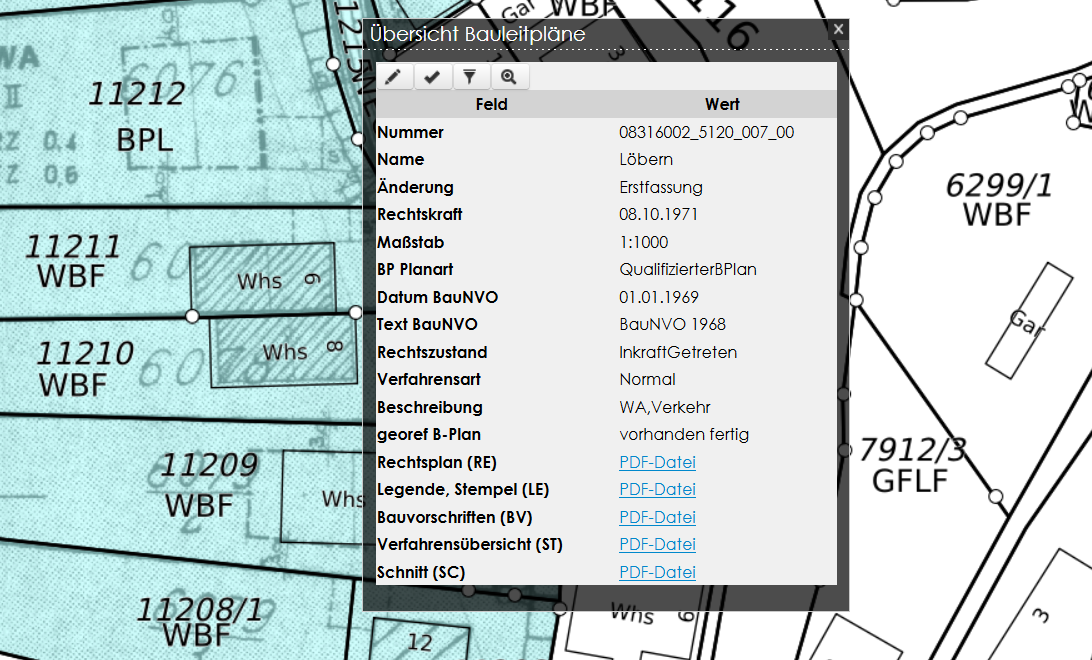Image resolution: width=1092 pixels, height=660 pixels.
Task: Click the Whs 8 building on the map
Action: (x=283, y=351)
